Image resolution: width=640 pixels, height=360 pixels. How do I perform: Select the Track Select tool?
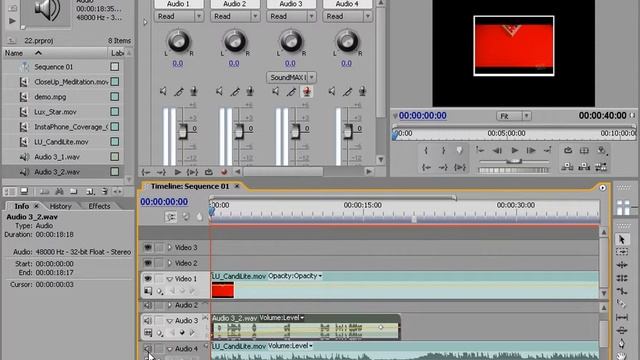622,252
